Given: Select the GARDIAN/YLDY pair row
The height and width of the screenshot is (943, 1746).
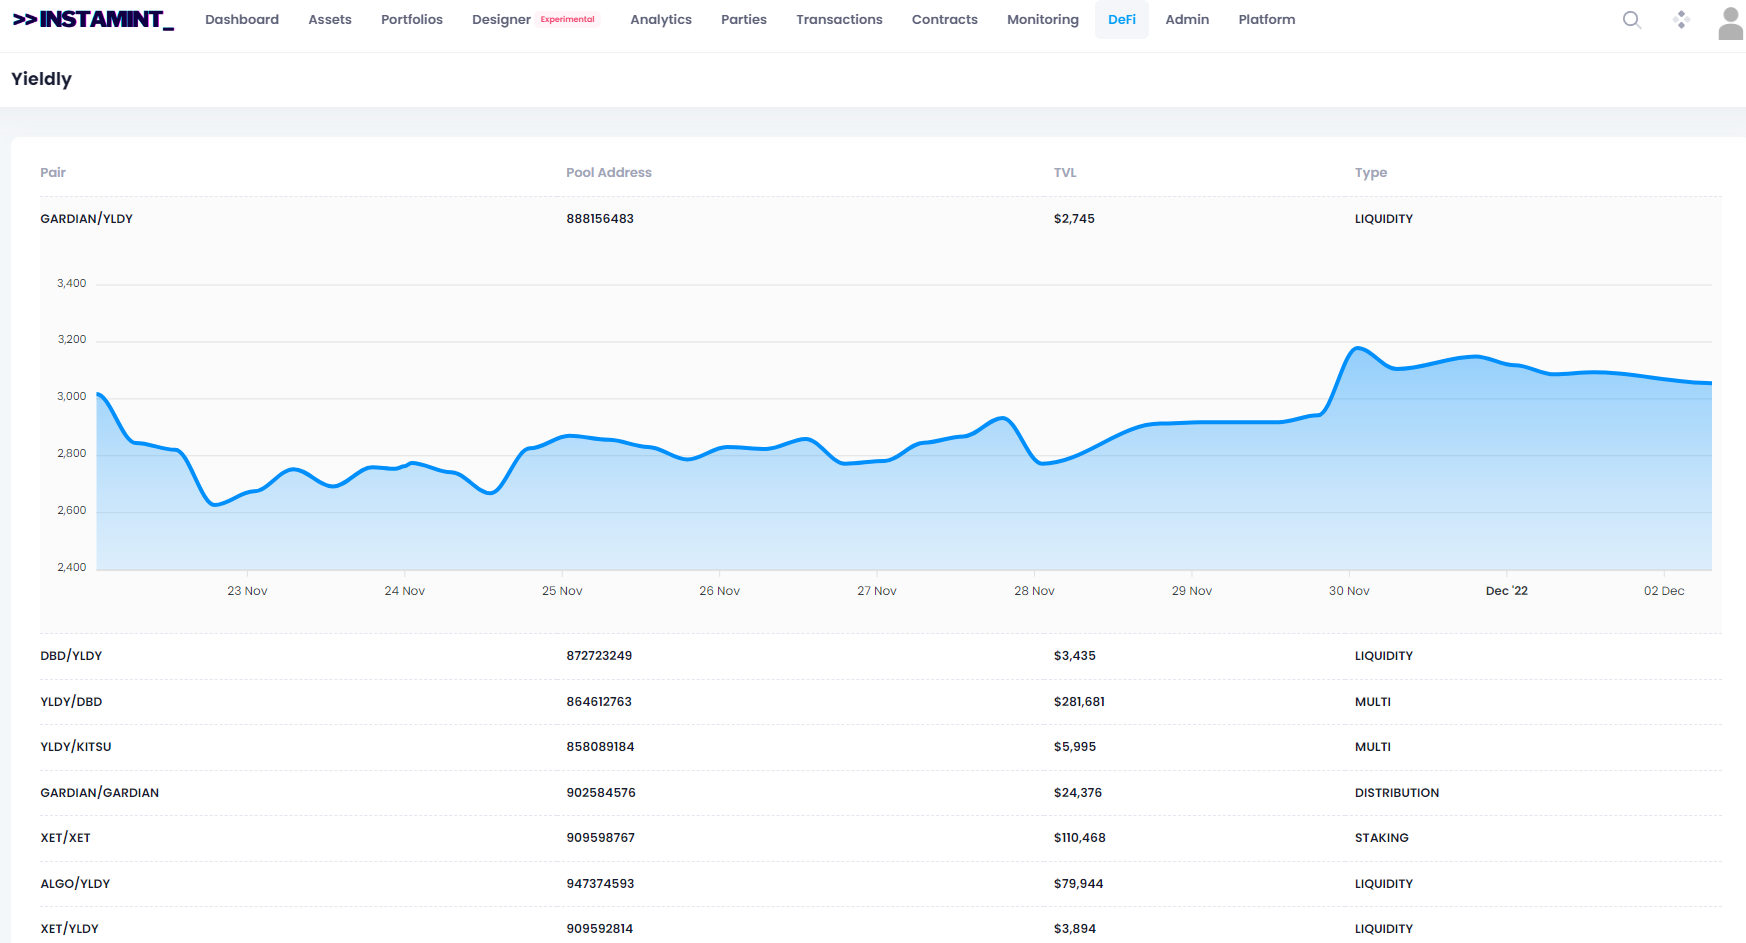Looking at the screenshot, I should [880, 219].
